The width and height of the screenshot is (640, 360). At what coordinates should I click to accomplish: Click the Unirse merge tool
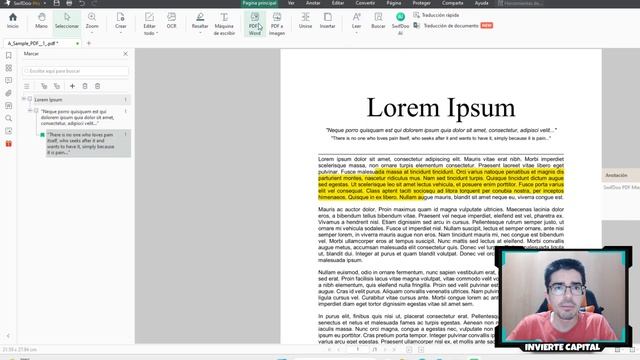click(305, 21)
